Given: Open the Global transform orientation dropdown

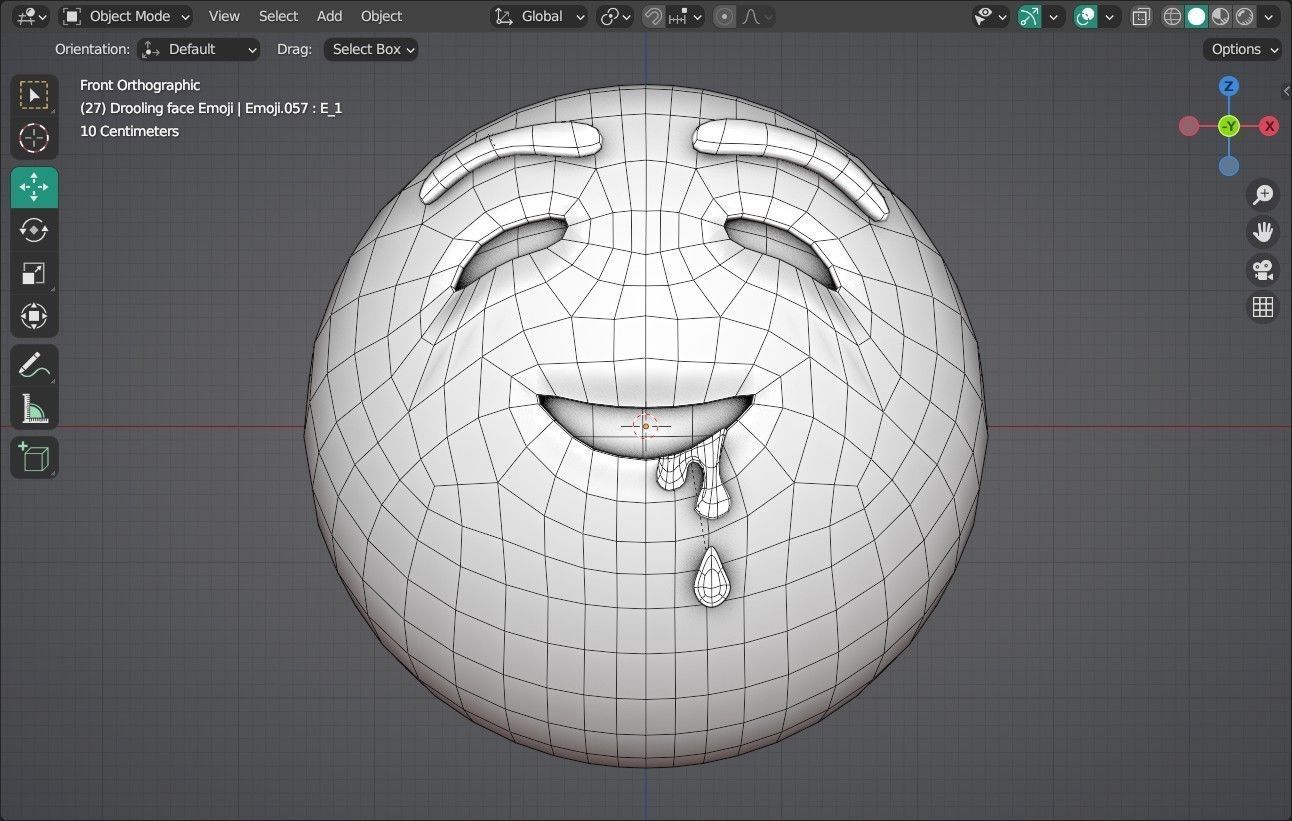Looking at the screenshot, I should (x=539, y=16).
